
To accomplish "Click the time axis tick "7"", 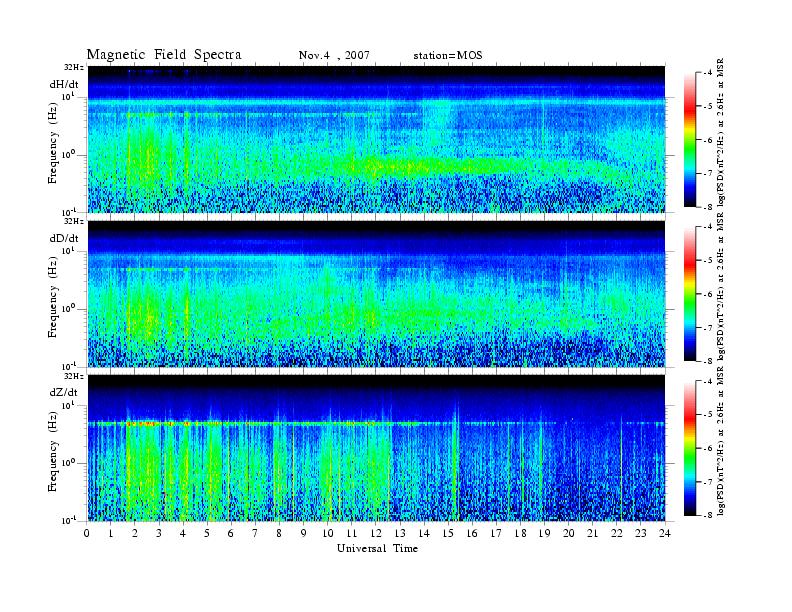I will [255, 533].
